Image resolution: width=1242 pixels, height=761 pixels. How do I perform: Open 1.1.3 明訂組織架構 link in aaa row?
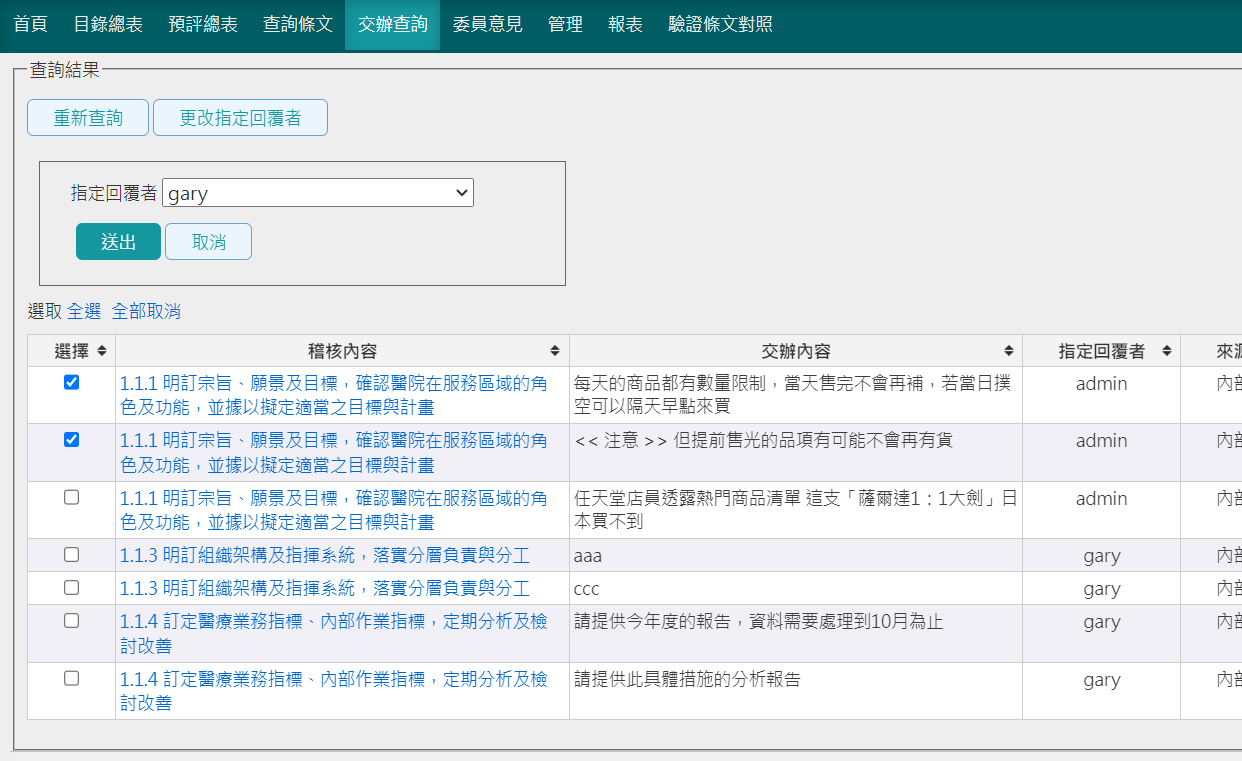(x=325, y=556)
